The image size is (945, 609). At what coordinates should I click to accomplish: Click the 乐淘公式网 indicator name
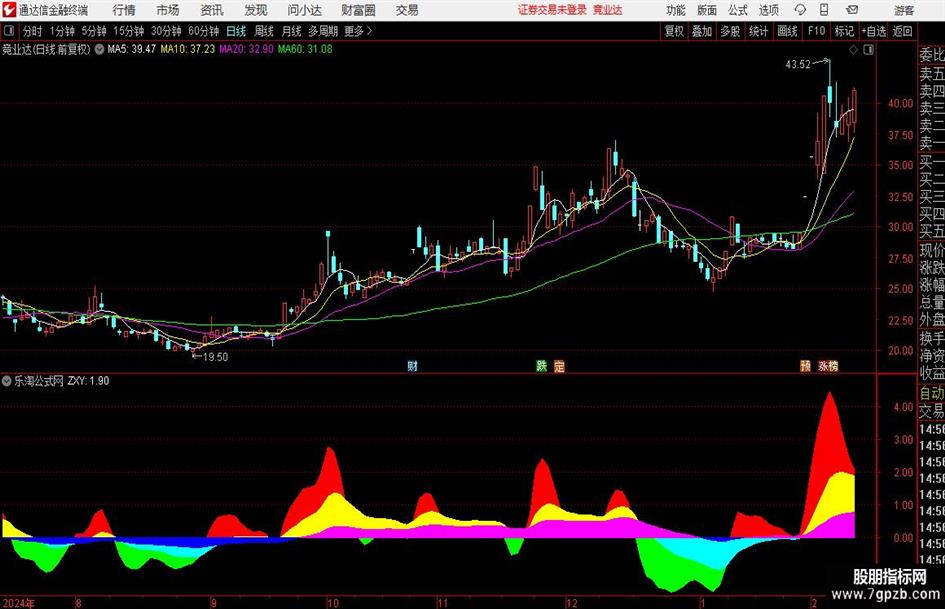[x=39, y=381]
